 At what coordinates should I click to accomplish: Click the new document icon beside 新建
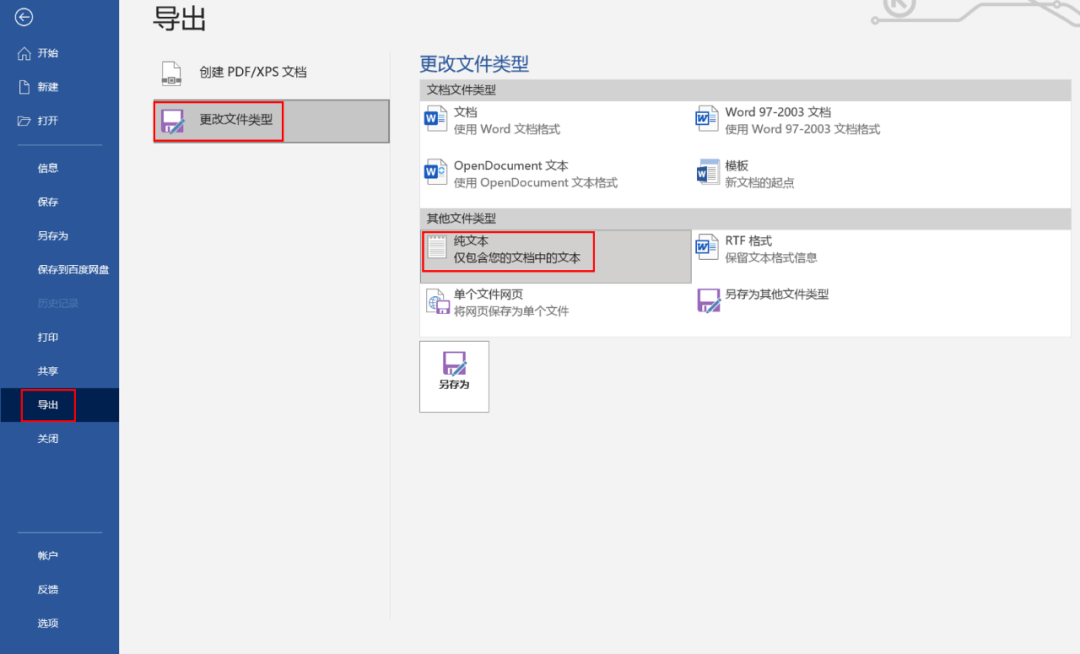(x=24, y=87)
